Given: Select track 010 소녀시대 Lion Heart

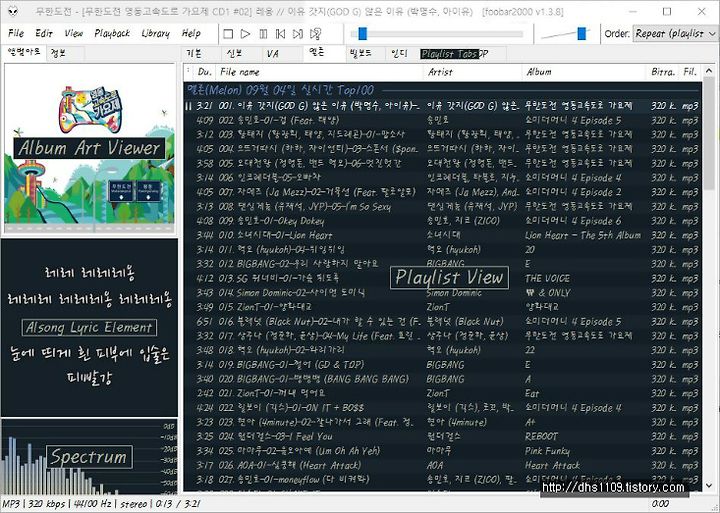Looking at the screenshot, I should 443,235.
